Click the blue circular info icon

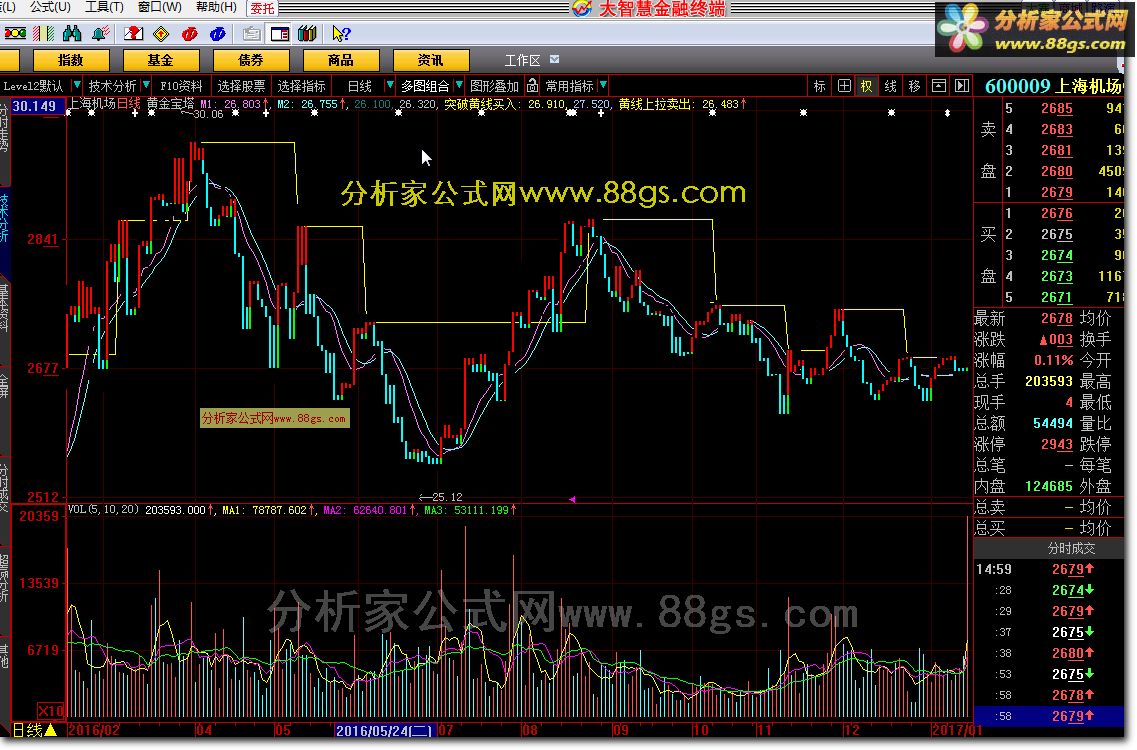(217, 33)
